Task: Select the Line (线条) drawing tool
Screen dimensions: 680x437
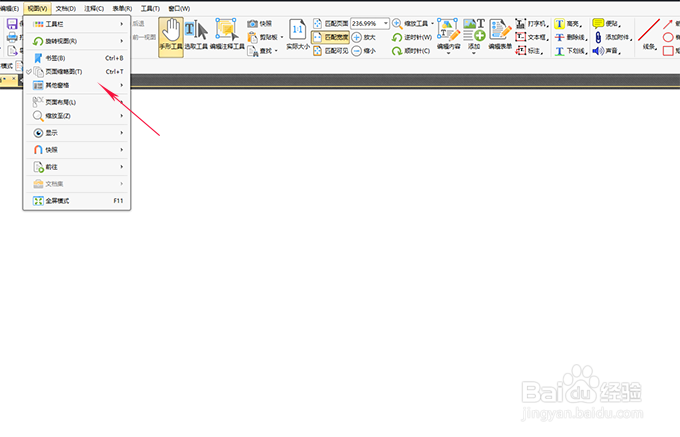Action: pos(649,34)
